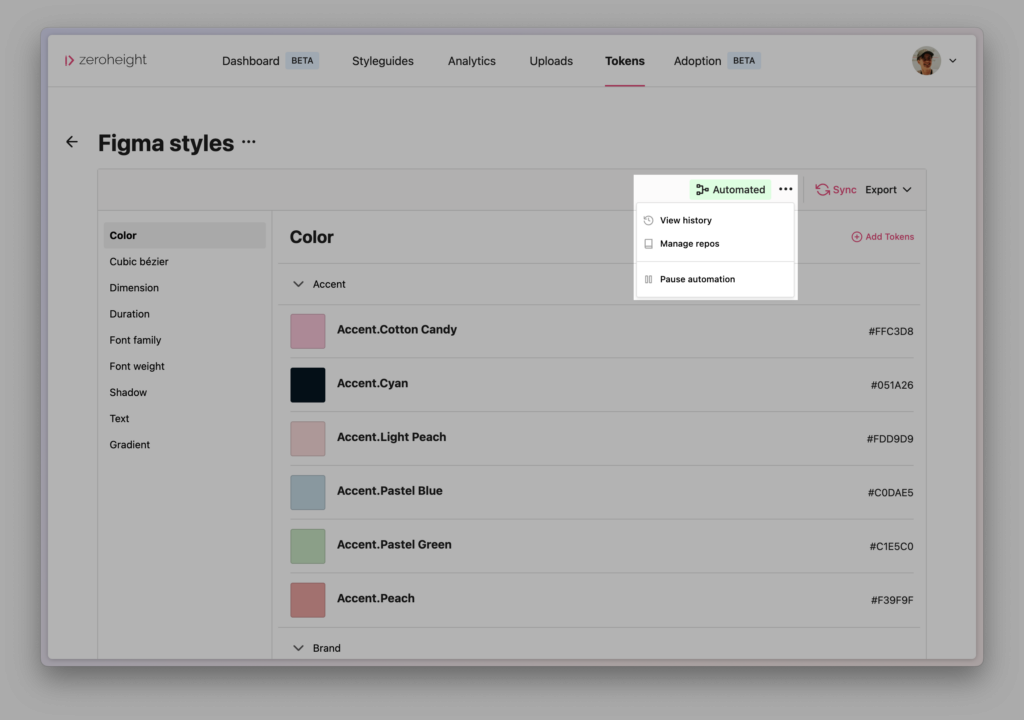Open the Styleguides tab
Viewport: 1024px width, 720px height.
point(383,61)
